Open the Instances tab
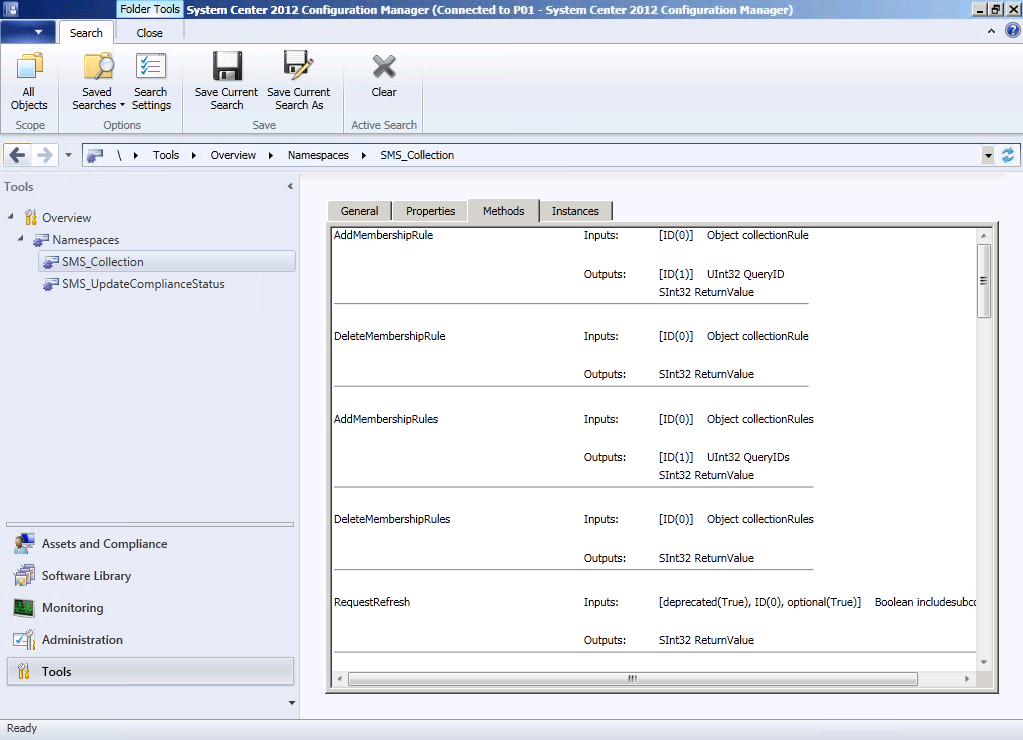Image resolution: width=1023 pixels, height=740 pixels. (x=575, y=211)
